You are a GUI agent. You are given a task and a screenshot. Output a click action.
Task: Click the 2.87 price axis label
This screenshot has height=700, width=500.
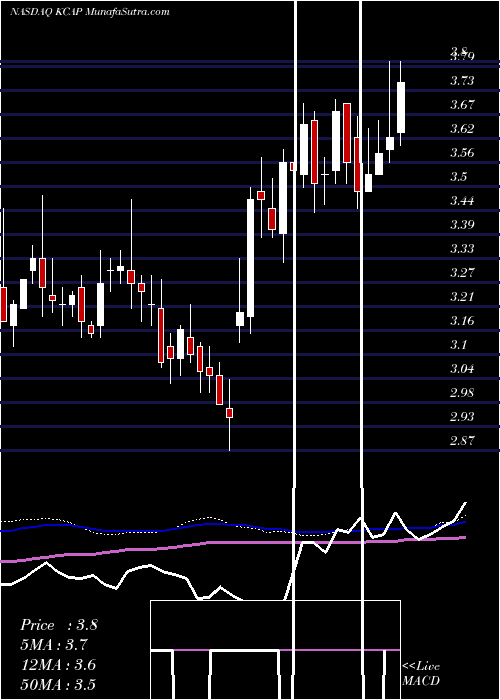click(462, 441)
